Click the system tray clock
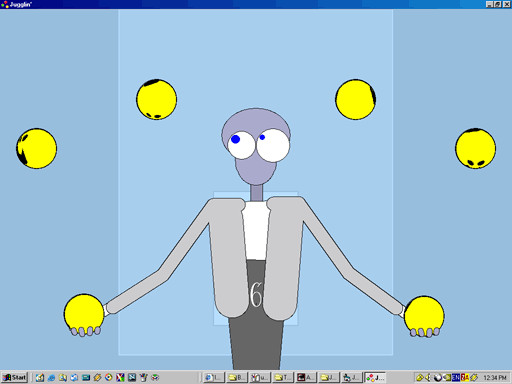Image resolution: width=512 pixels, height=384 pixels. click(495, 377)
